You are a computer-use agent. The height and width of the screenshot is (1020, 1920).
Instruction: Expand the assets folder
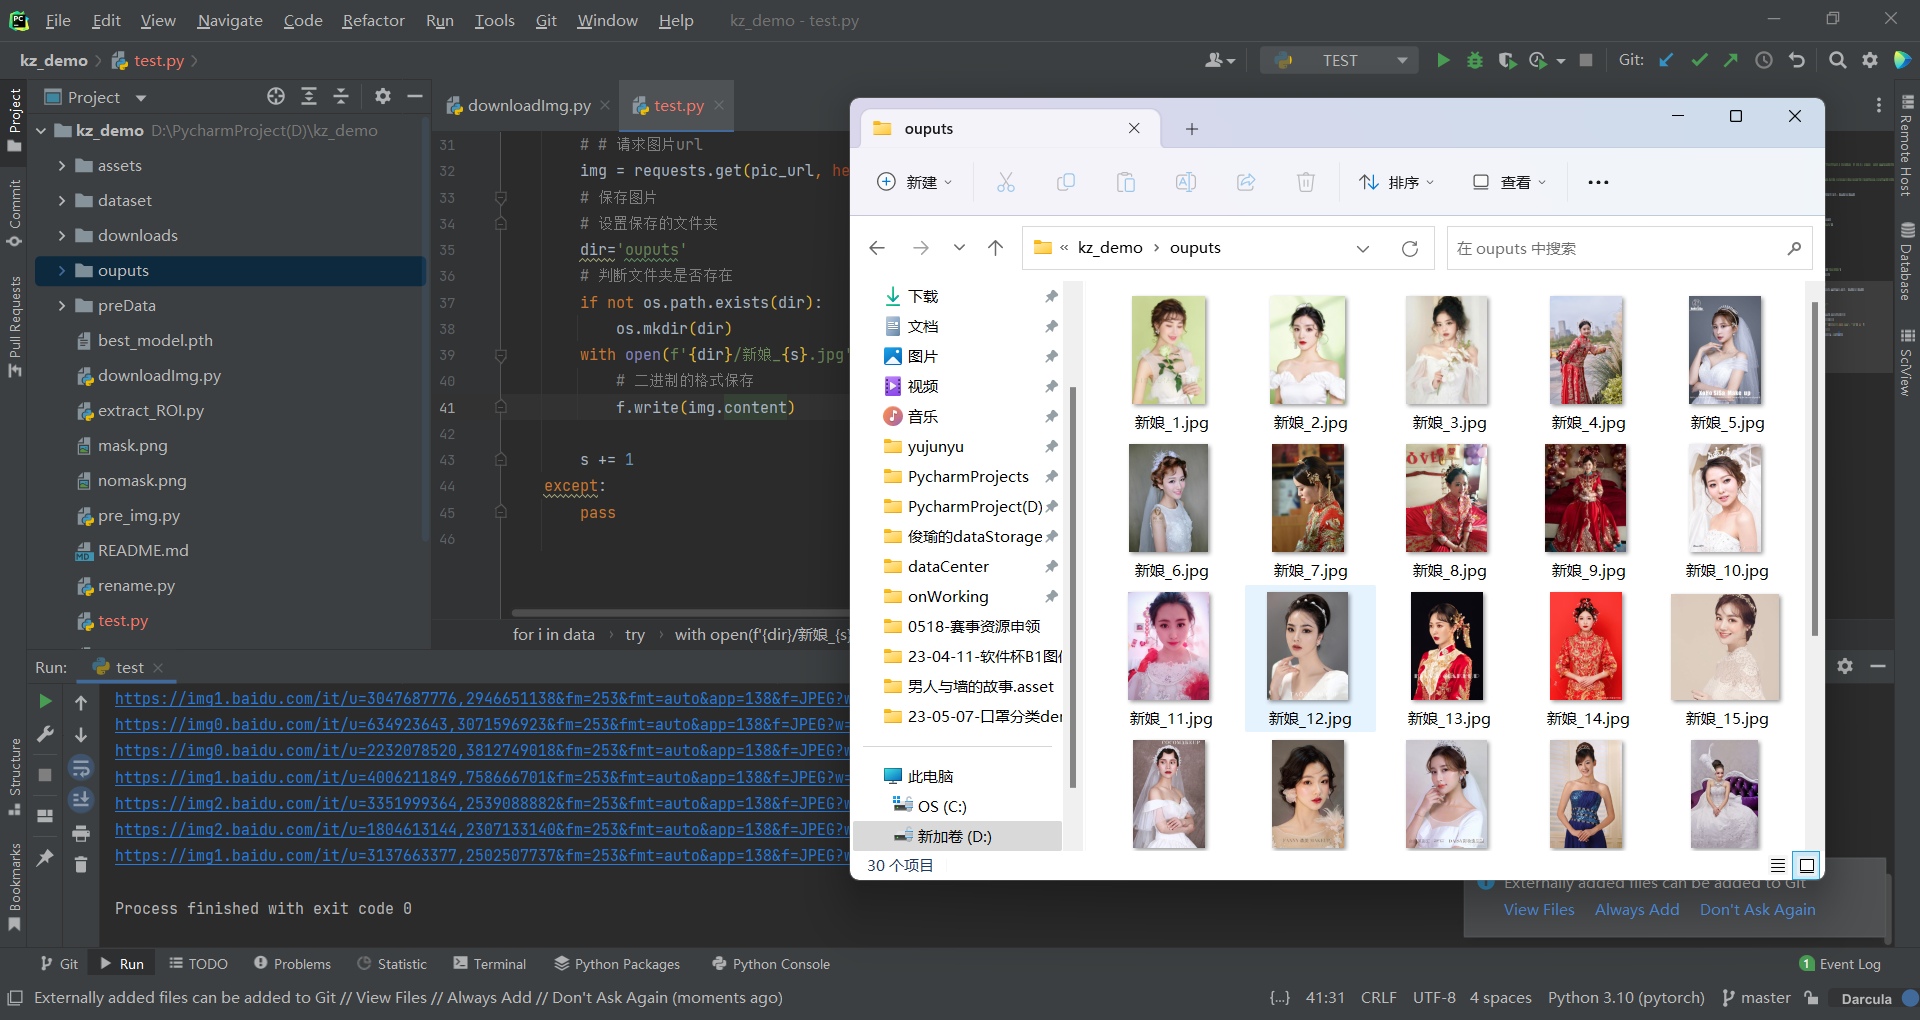pos(62,166)
